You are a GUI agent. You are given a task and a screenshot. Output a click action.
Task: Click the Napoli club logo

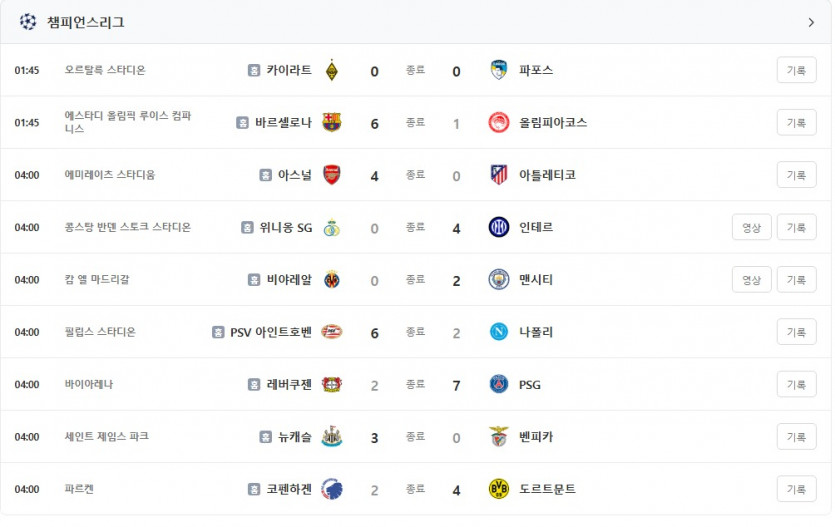(x=498, y=332)
